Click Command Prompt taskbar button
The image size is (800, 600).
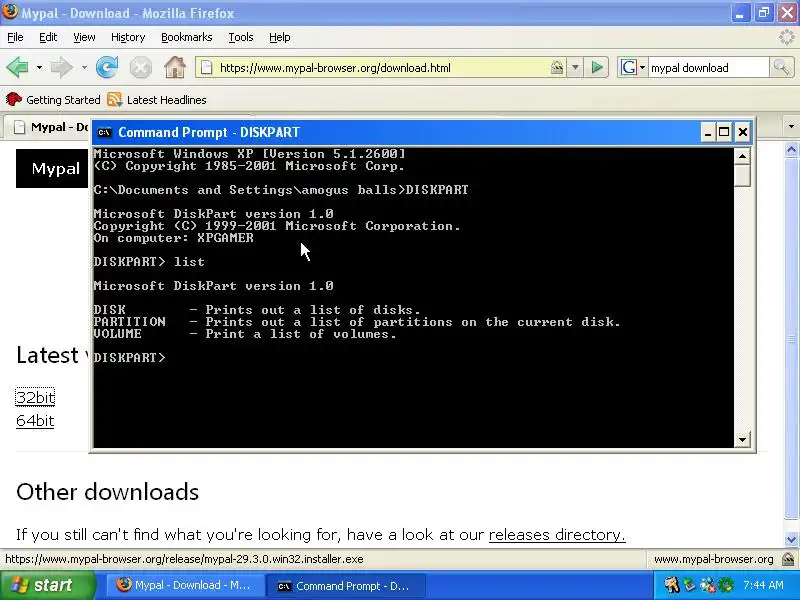click(345, 586)
